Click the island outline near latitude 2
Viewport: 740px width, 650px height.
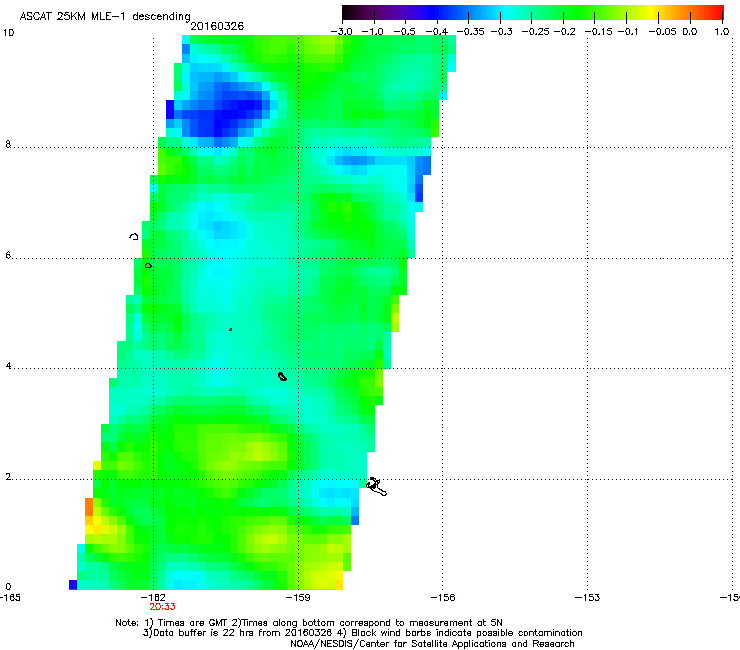[376, 486]
